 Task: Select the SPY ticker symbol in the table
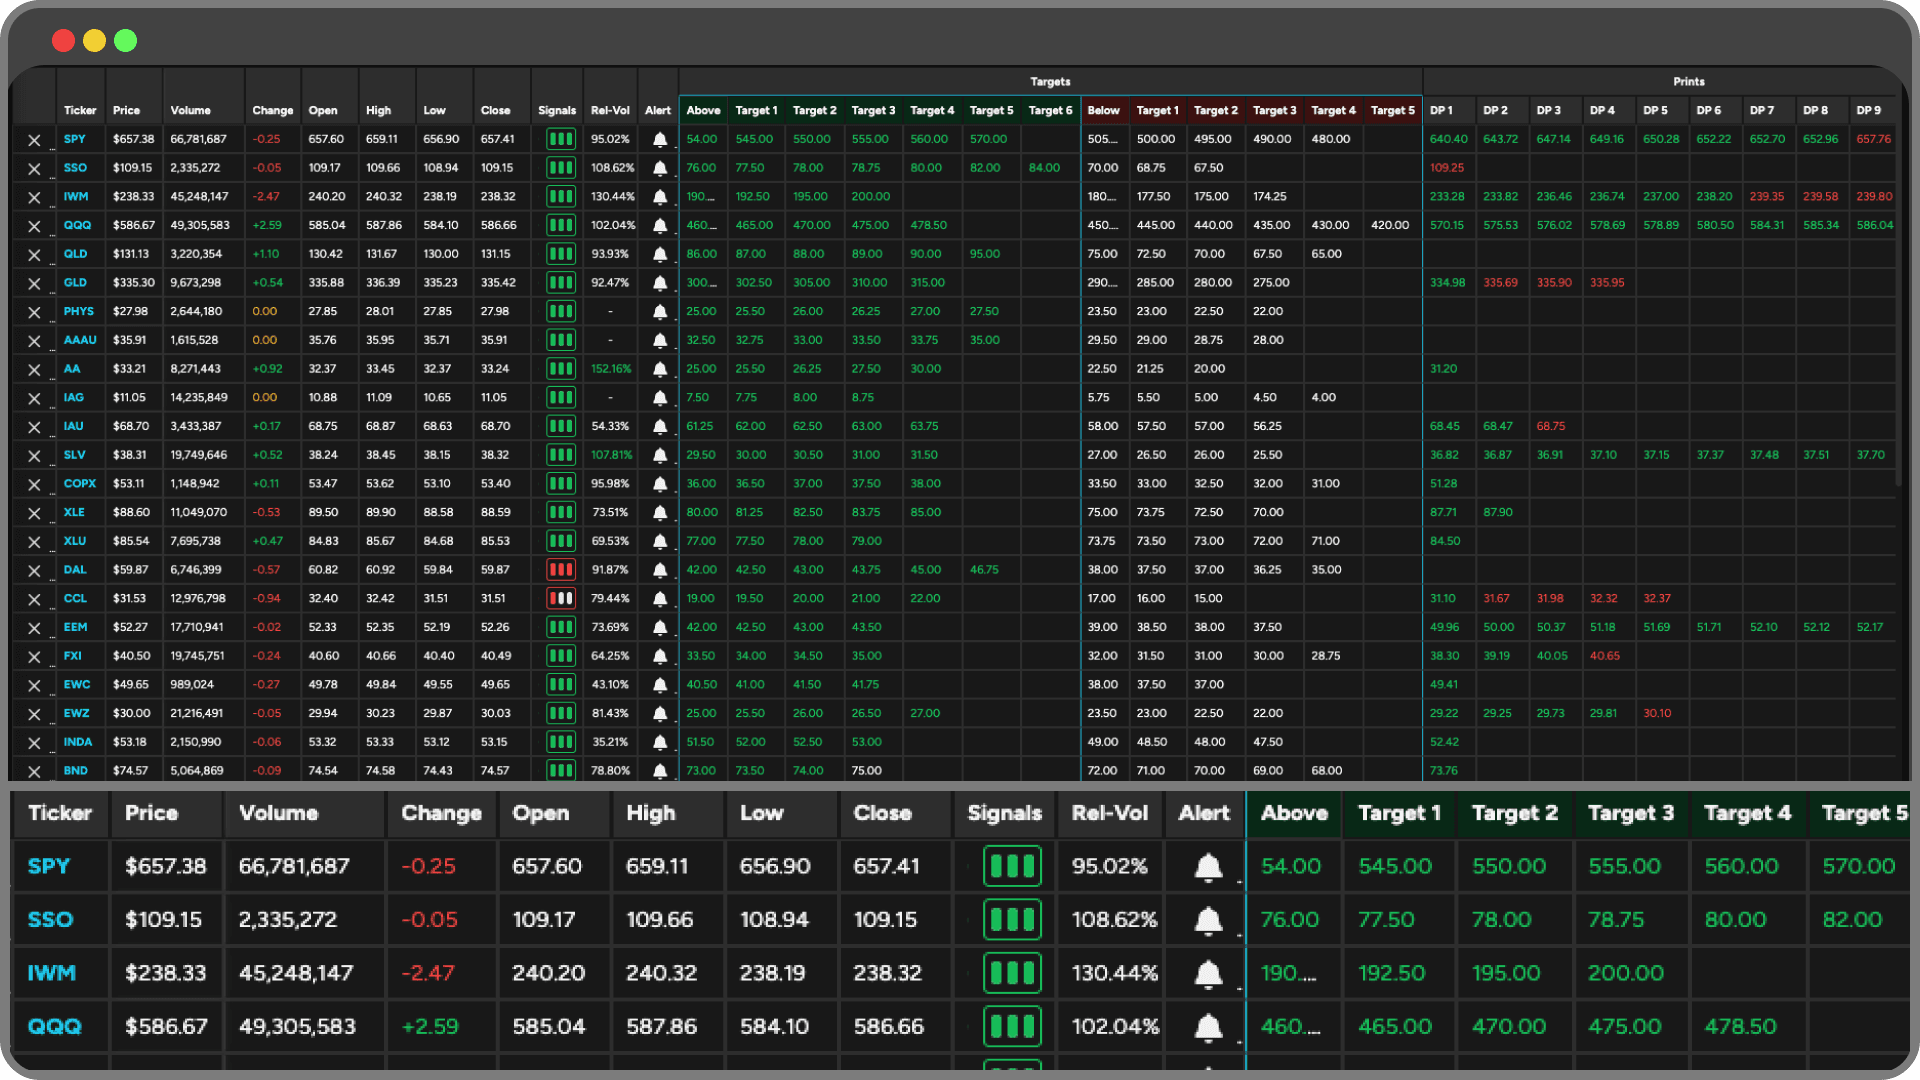76,139
